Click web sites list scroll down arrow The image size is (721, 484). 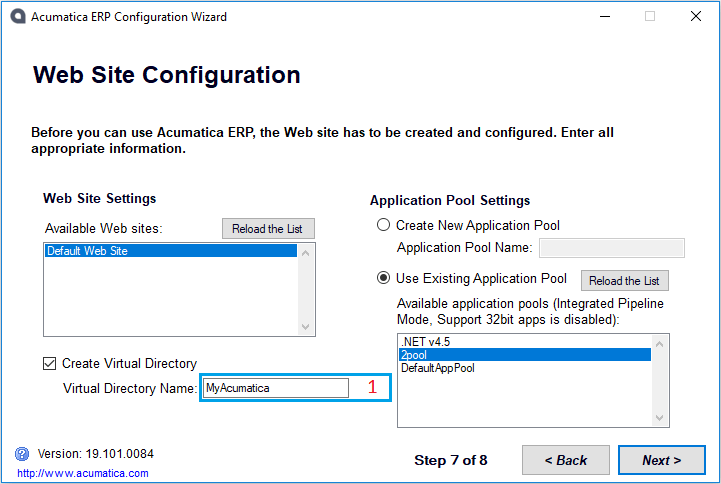[306, 327]
